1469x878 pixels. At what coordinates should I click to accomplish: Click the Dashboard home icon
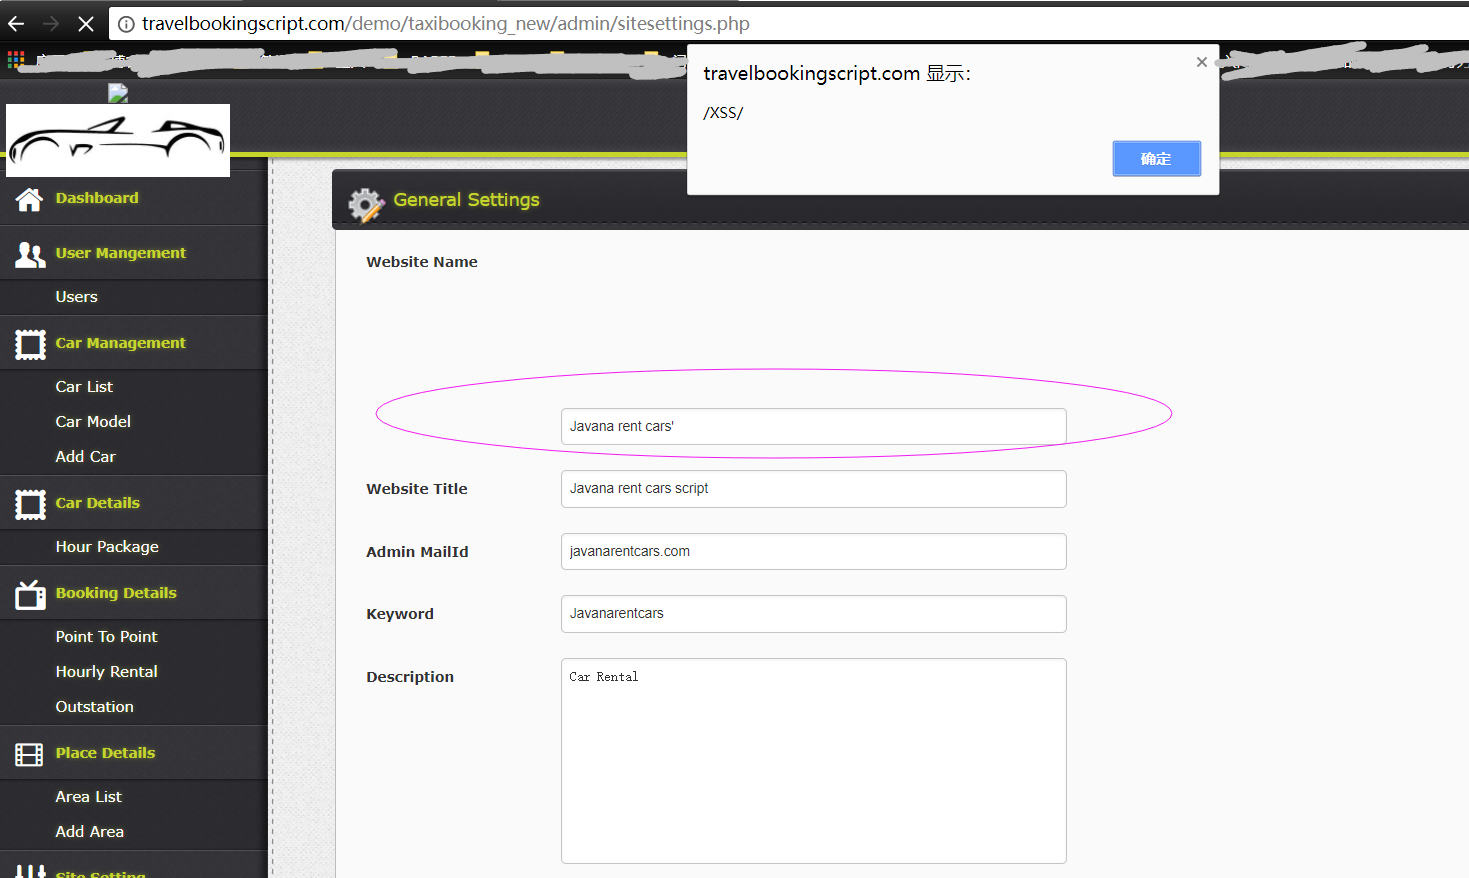click(x=29, y=199)
